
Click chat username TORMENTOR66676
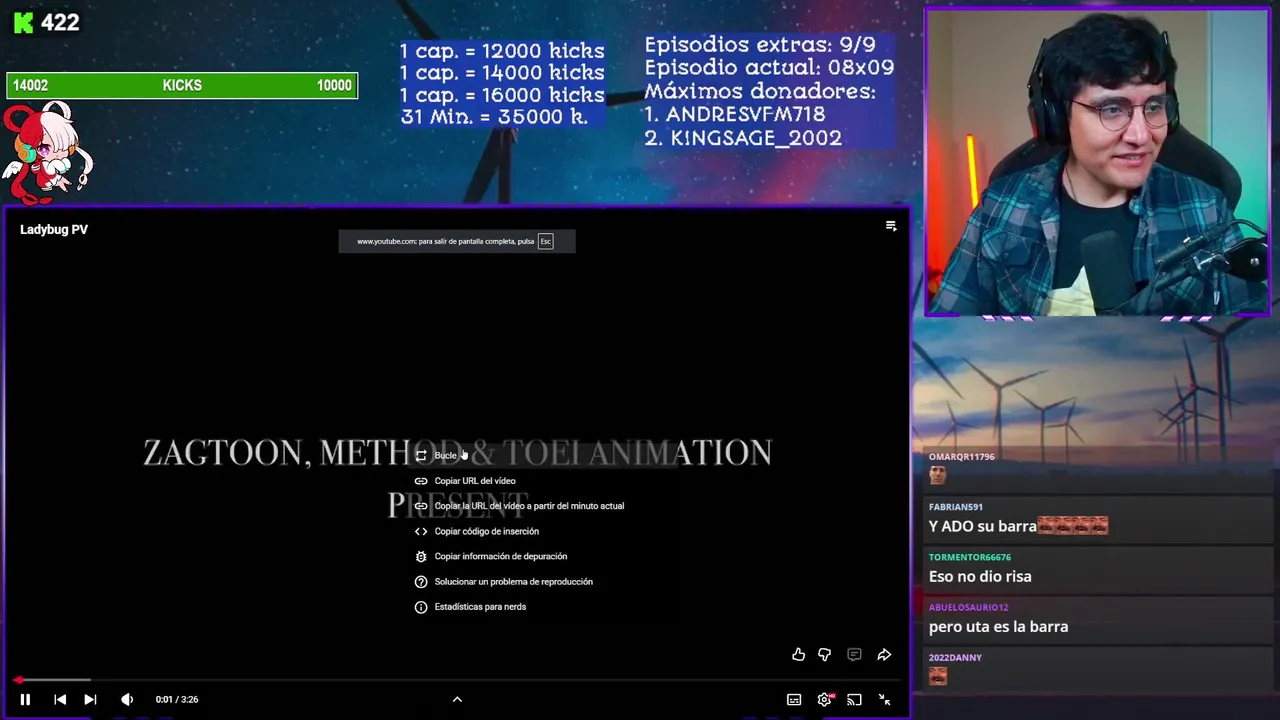point(970,557)
